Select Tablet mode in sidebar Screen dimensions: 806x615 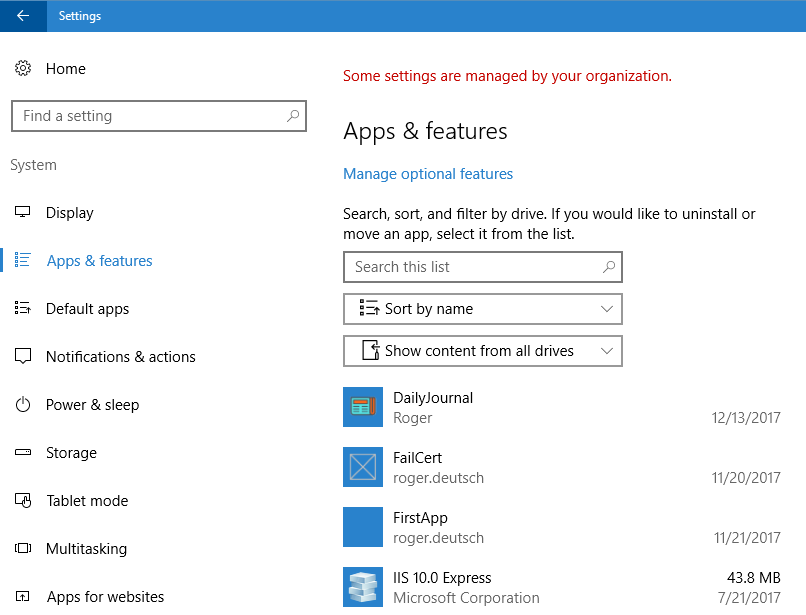(x=87, y=501)
